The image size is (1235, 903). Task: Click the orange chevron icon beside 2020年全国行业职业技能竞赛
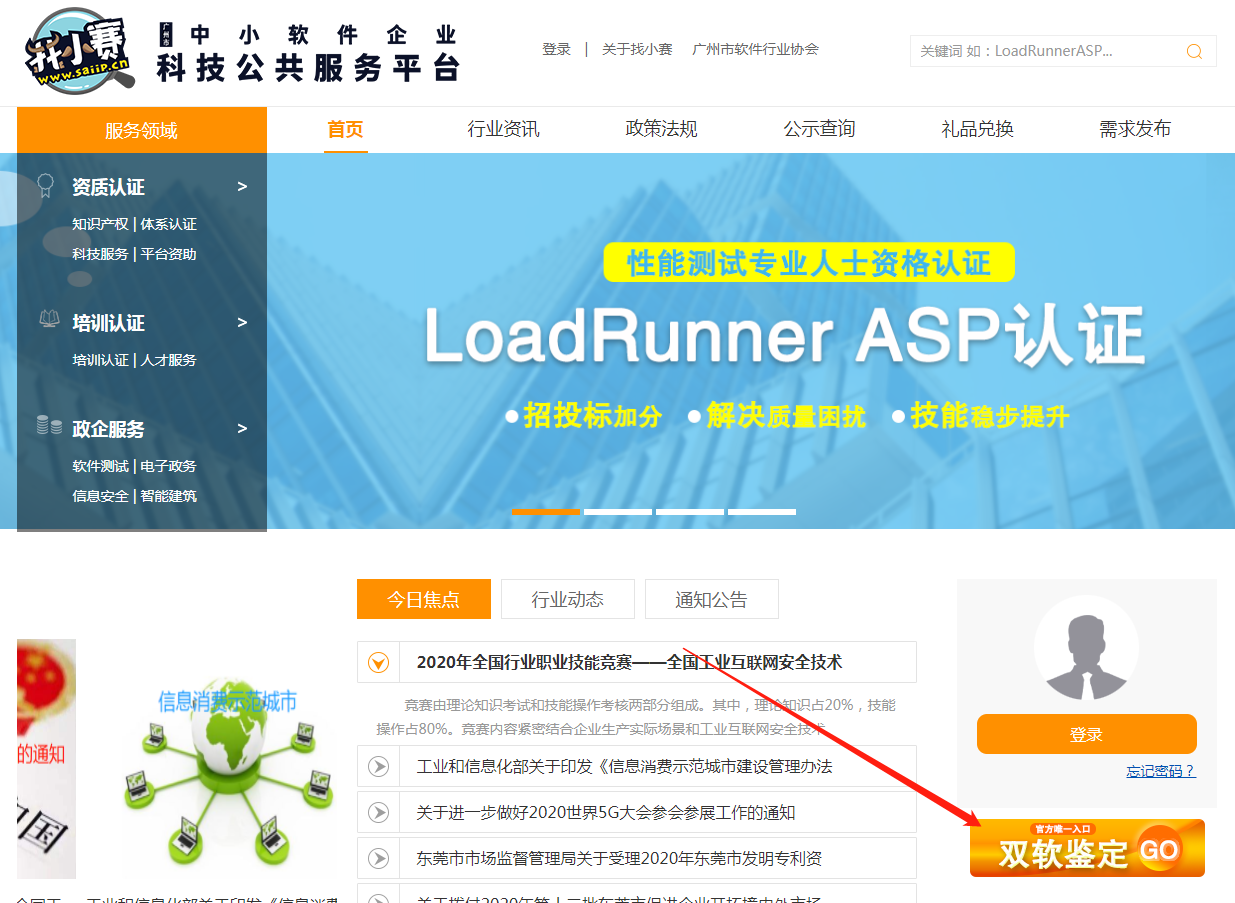pos(378,662)
